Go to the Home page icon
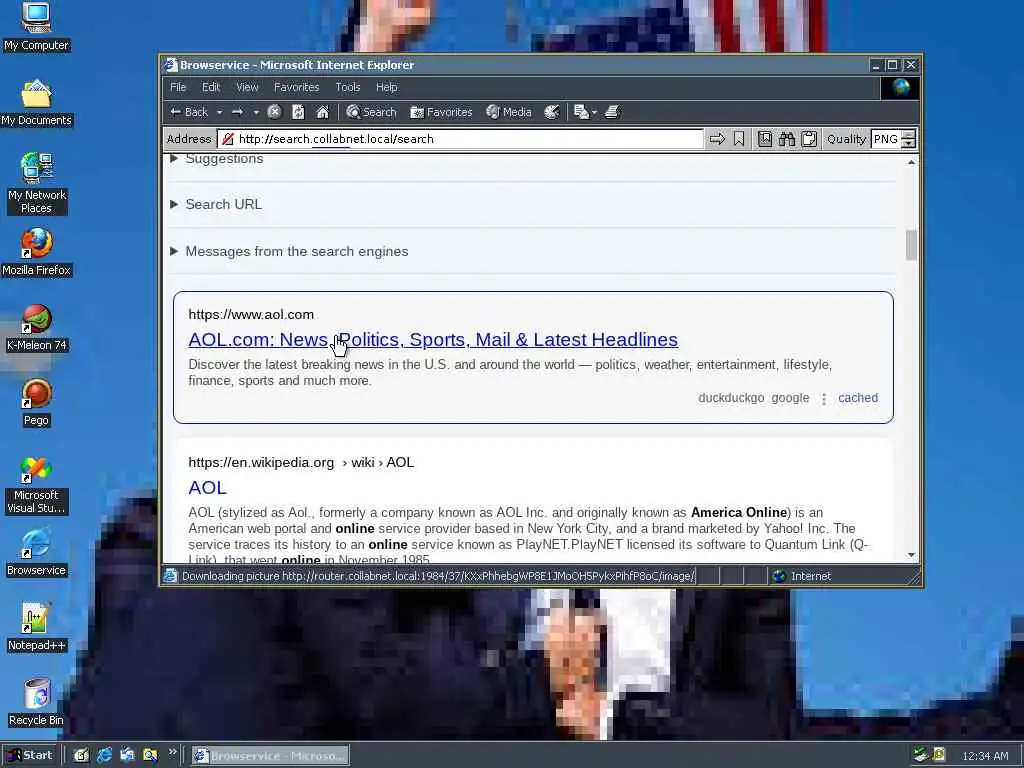This screenshot has width=1024, height=768. [323, 112]
